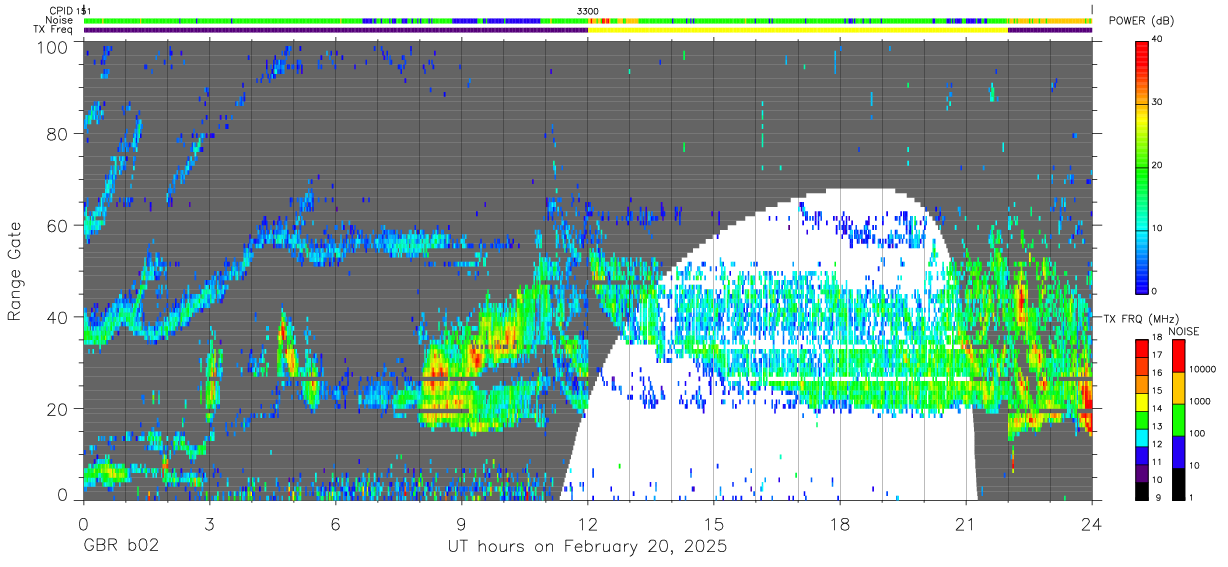
Task: Click the '60' tick on the Range Gate axis
Action: point(58,225)
